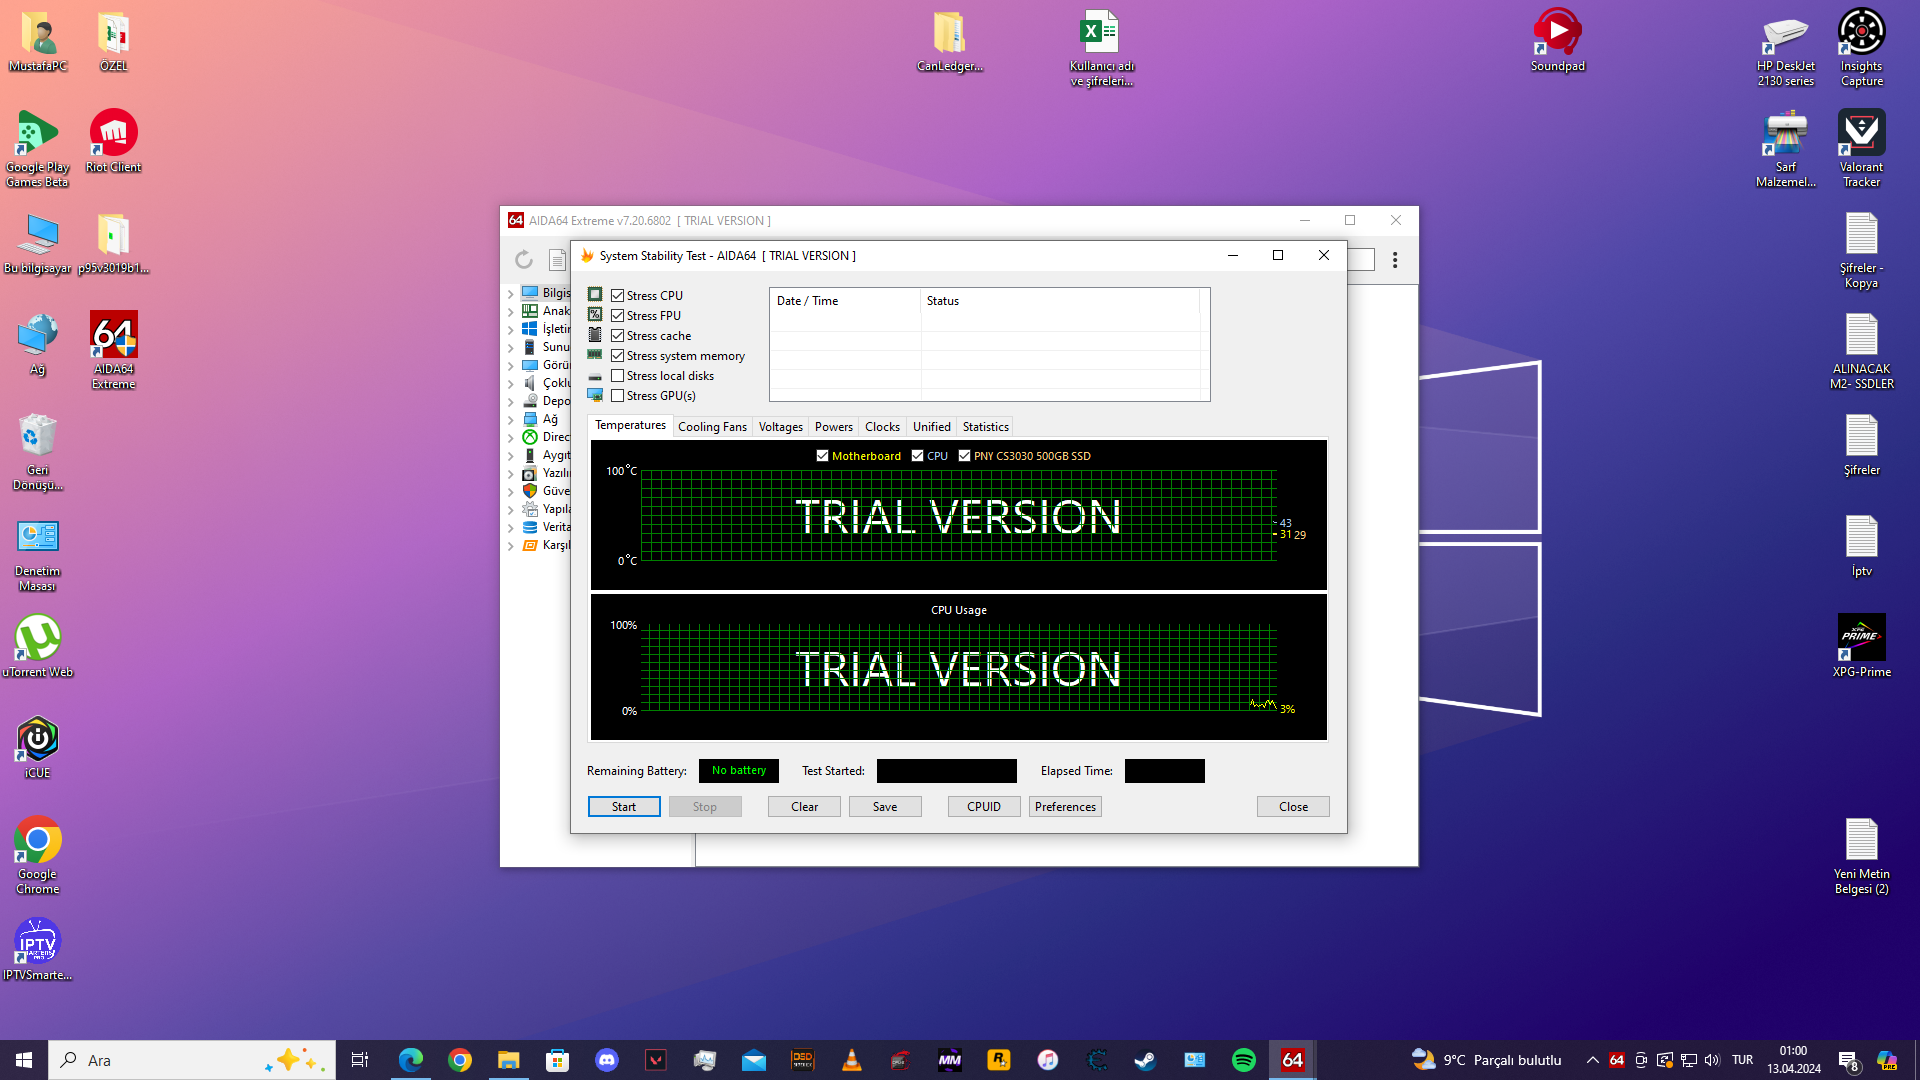
Task: Toggle the Motherboard temperature checkbox
Action: [822, 456]
